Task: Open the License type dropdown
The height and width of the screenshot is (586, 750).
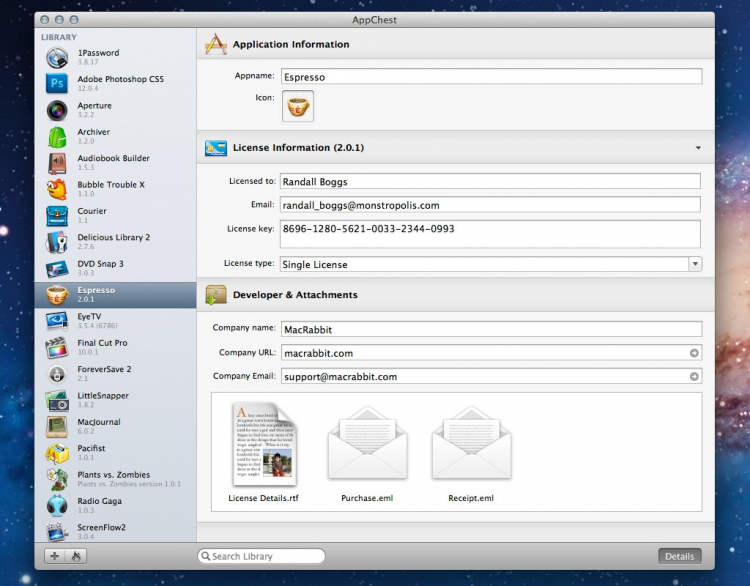Action: pyautogui.click(x=695, y=264)
